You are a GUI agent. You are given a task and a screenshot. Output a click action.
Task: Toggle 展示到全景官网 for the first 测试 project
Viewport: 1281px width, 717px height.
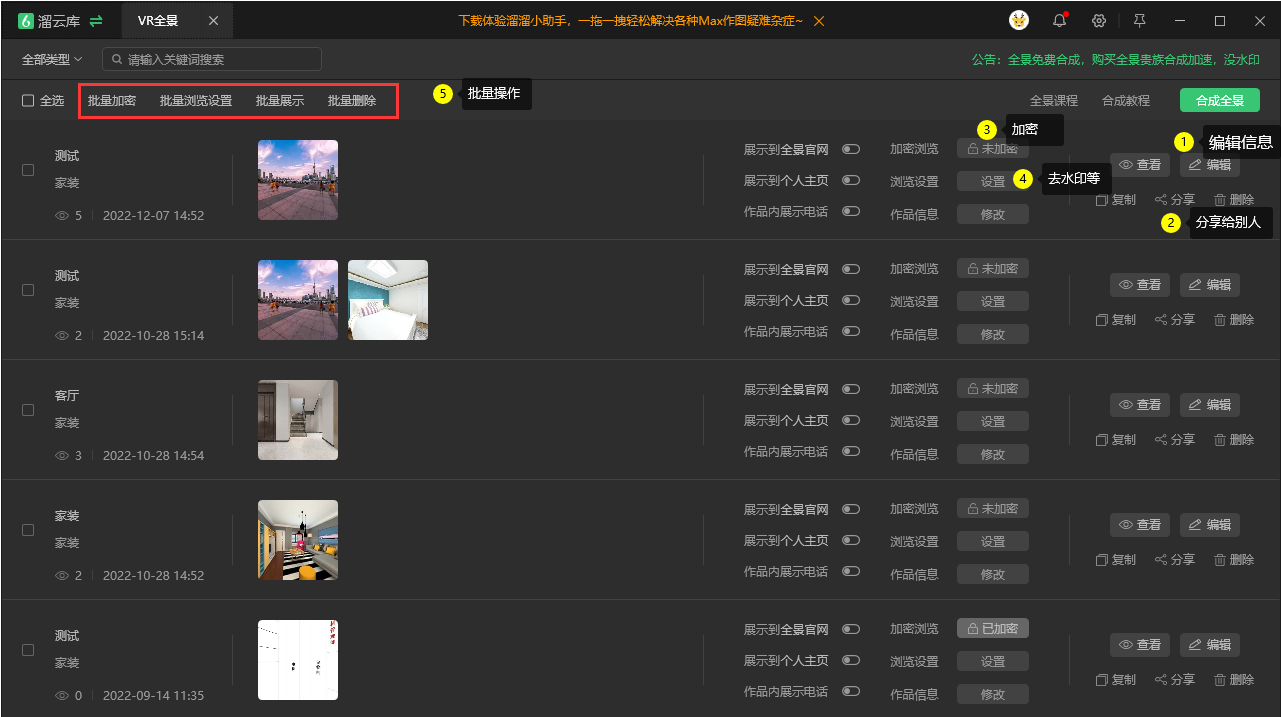[851, 149]
